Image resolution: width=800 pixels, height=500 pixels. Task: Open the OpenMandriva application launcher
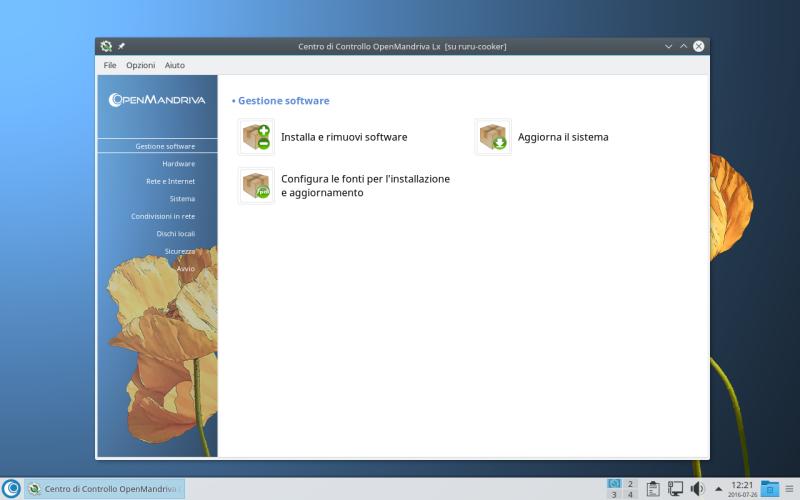tap(11, 489)
